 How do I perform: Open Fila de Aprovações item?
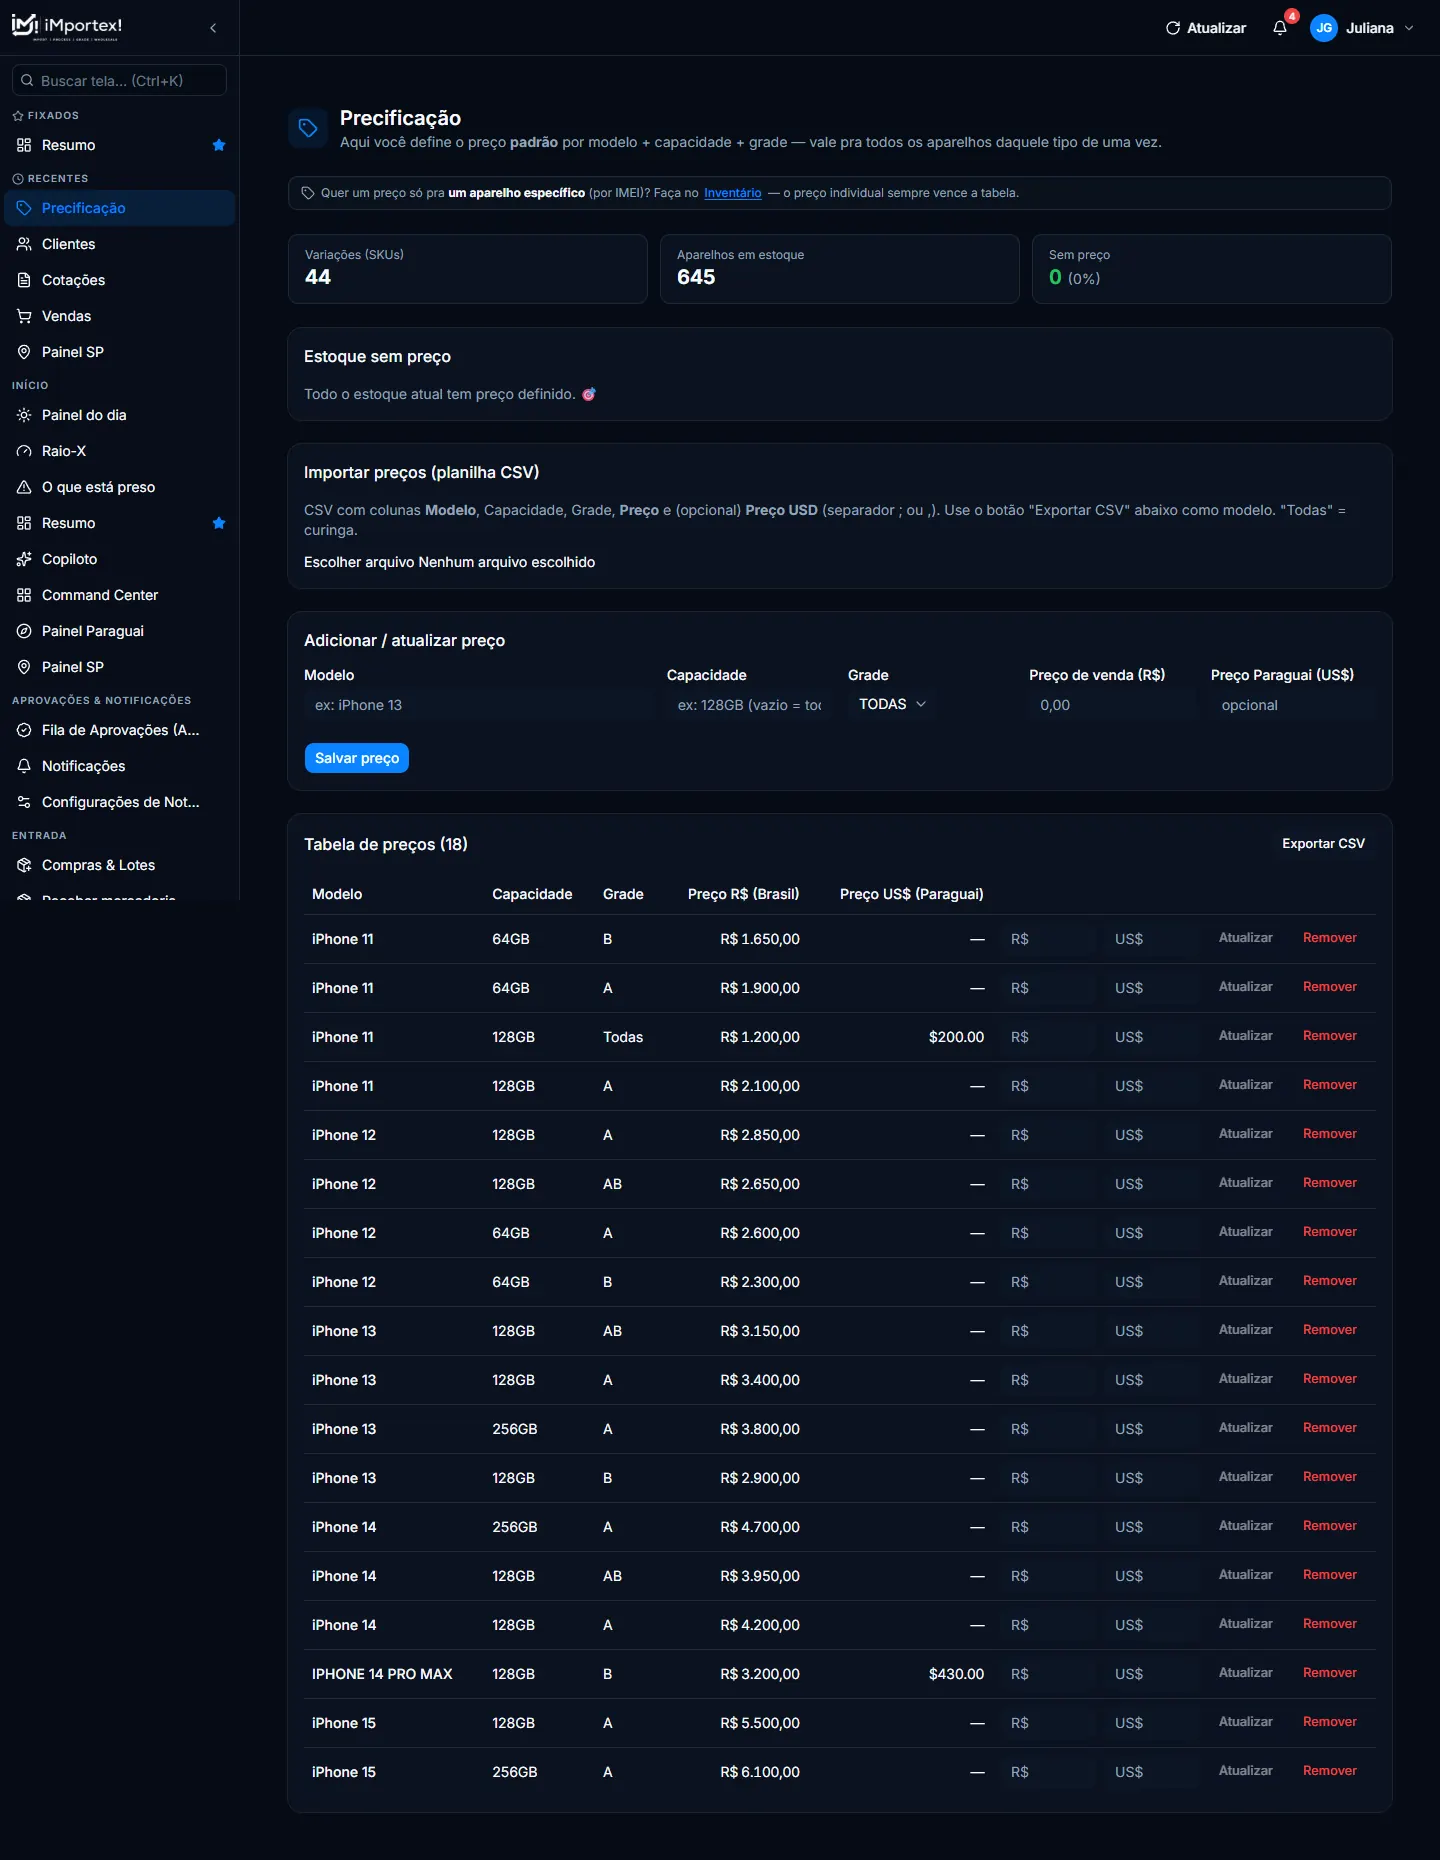pyautogui.click(x=120, y=730)
